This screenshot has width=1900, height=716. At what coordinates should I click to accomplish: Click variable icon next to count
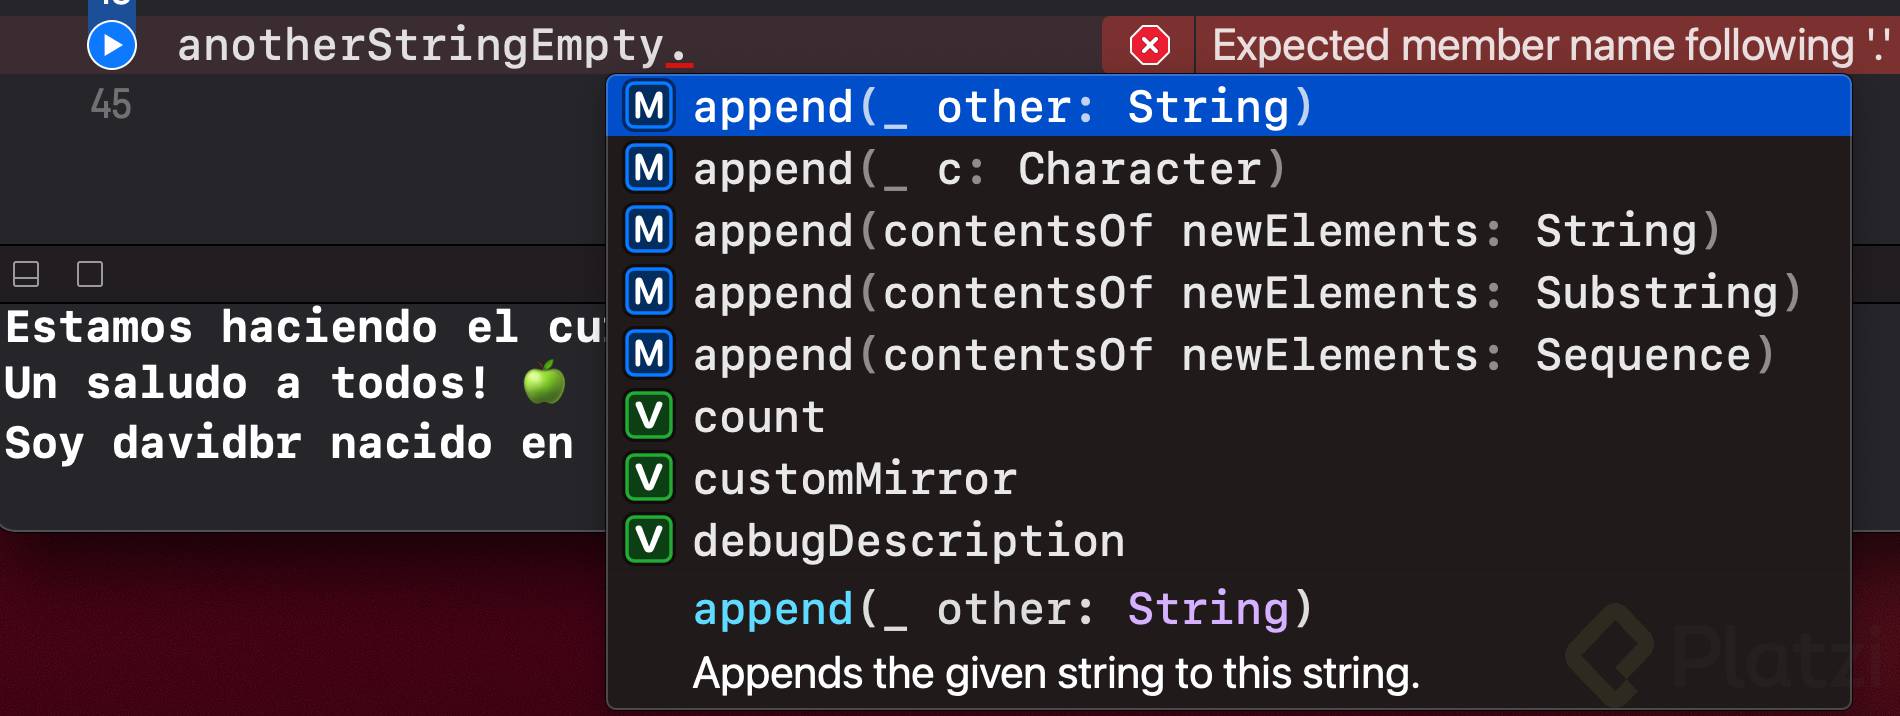[649, 416]
